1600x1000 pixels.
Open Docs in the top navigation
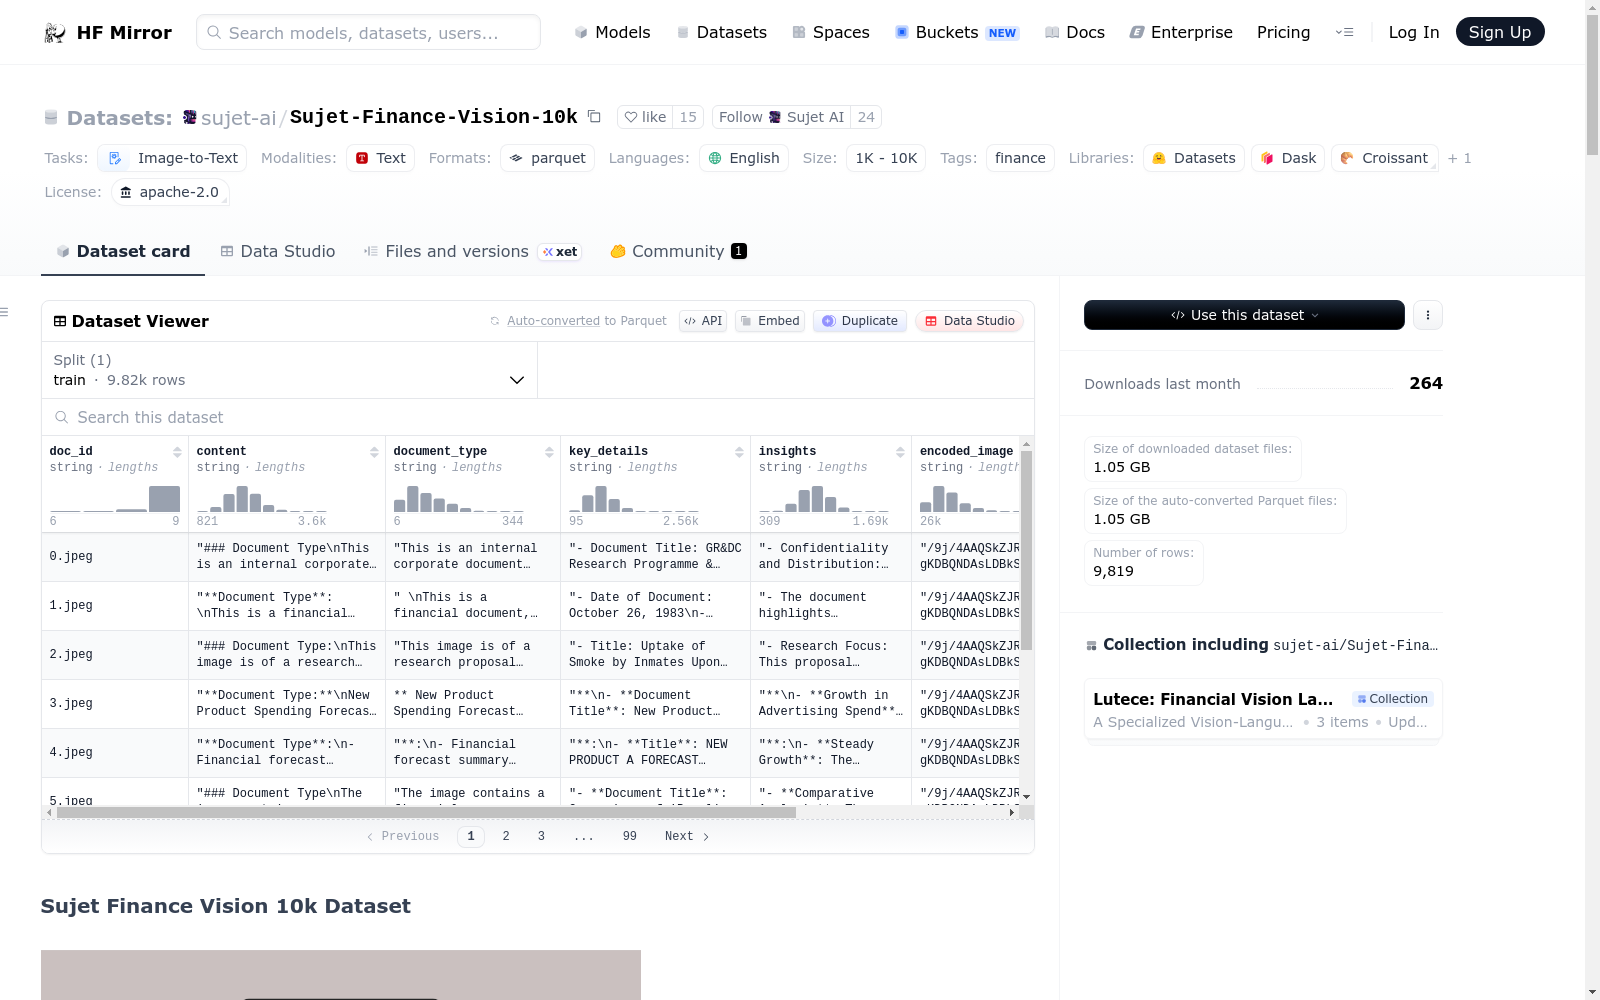[1075, 32]
